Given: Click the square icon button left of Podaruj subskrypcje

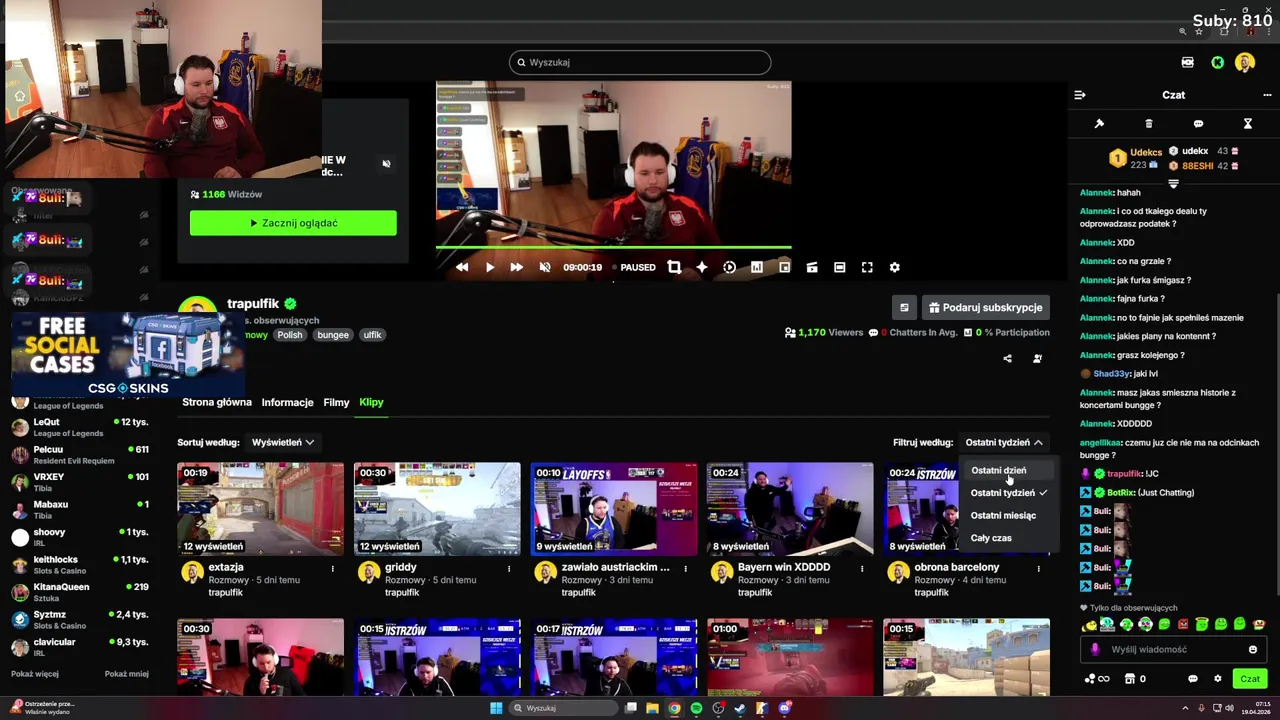Looking at the screenshot, I should (904, 307).
